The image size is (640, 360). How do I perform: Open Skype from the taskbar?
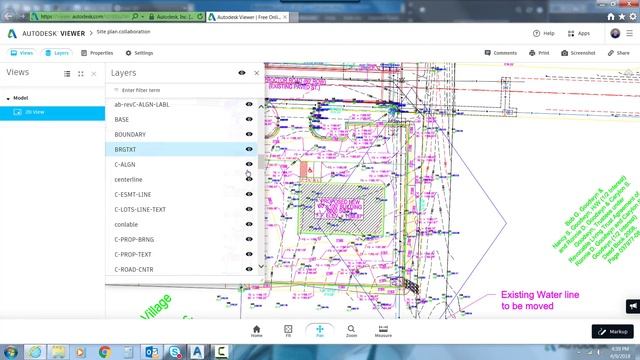[x=175, y=352]
